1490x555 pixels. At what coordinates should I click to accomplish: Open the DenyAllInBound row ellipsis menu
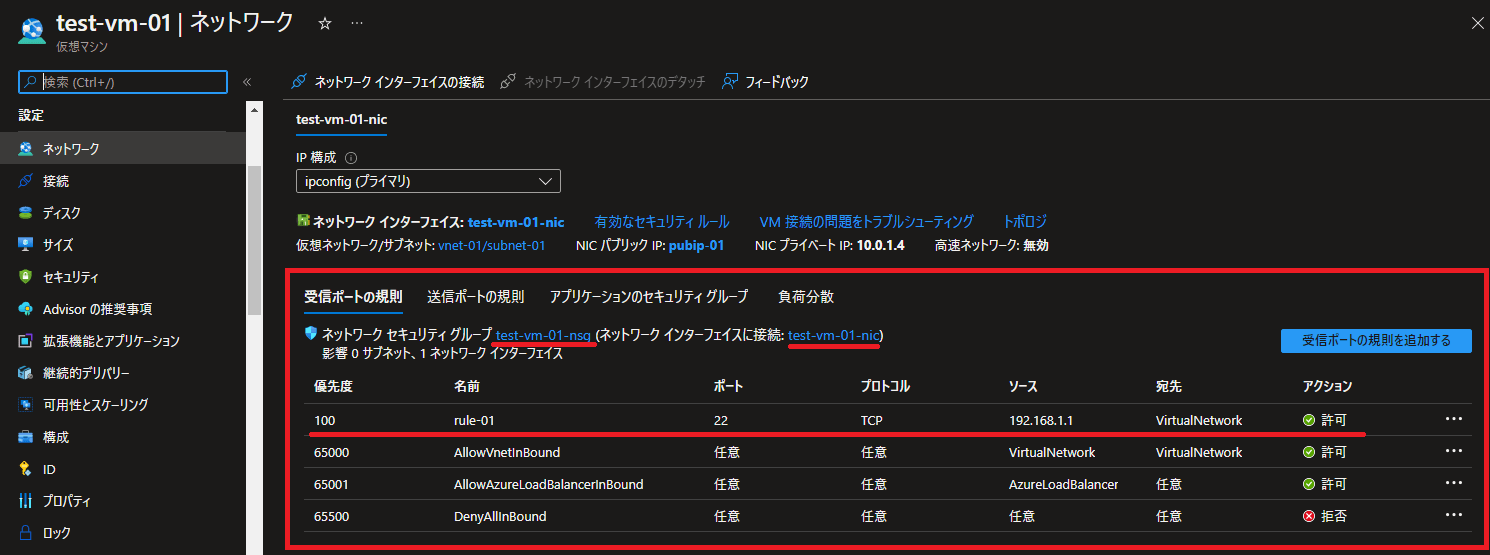(1454, 515)
